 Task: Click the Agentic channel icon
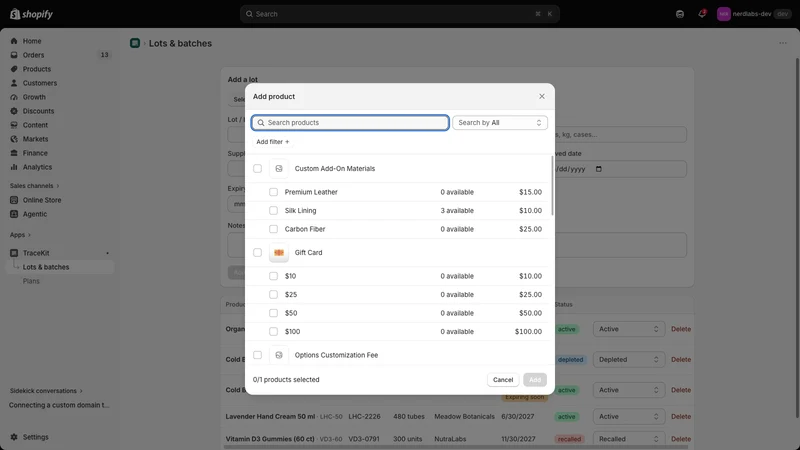pyautogui.click(x=14, y=214)
